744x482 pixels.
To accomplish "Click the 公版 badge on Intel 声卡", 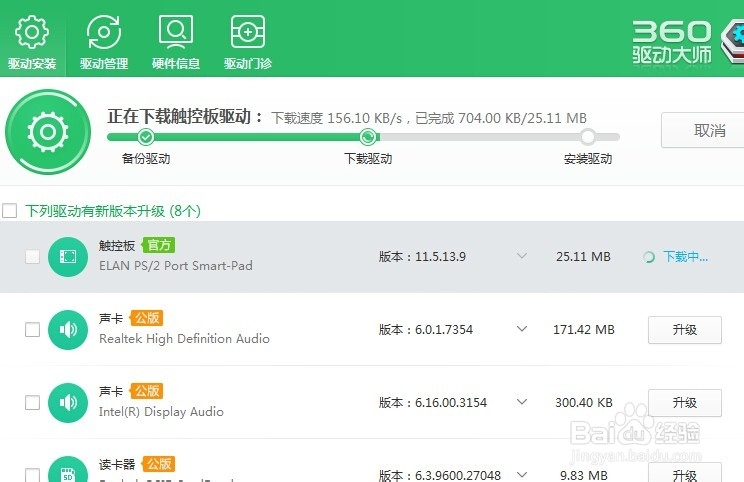I will pyautogui.click(x=147, y=391).
